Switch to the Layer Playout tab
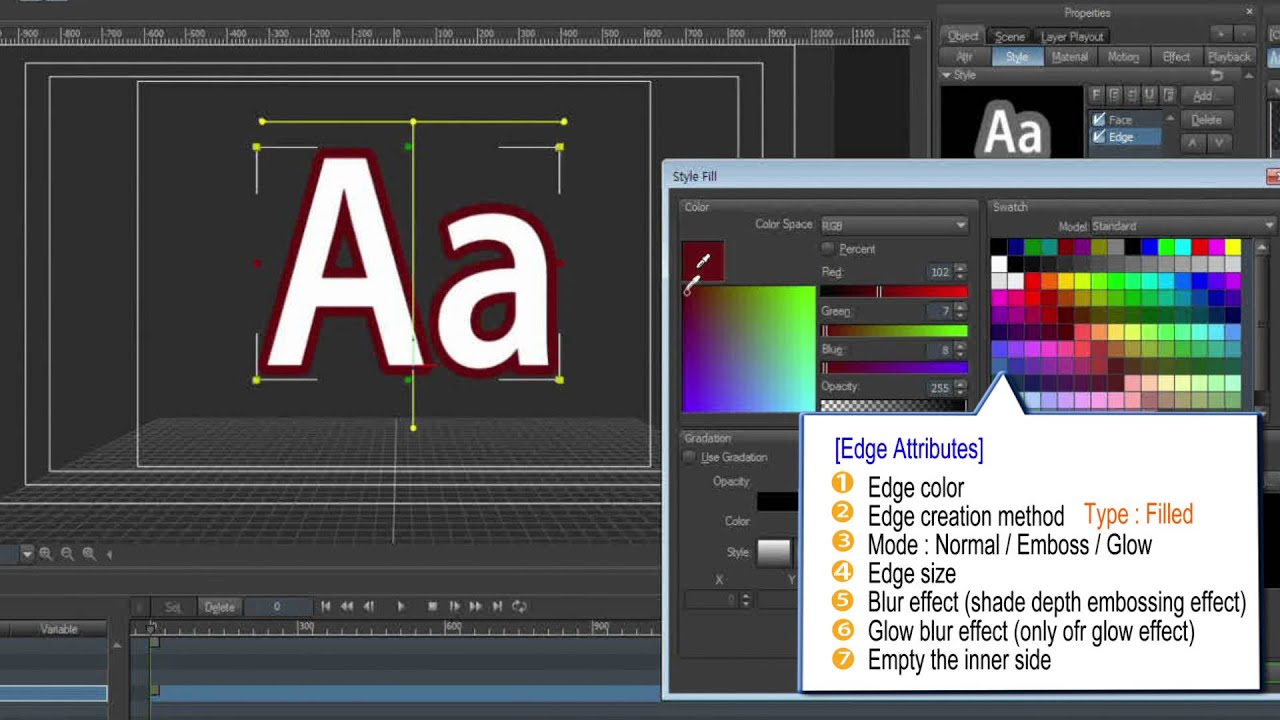 tap(1072, 36)
